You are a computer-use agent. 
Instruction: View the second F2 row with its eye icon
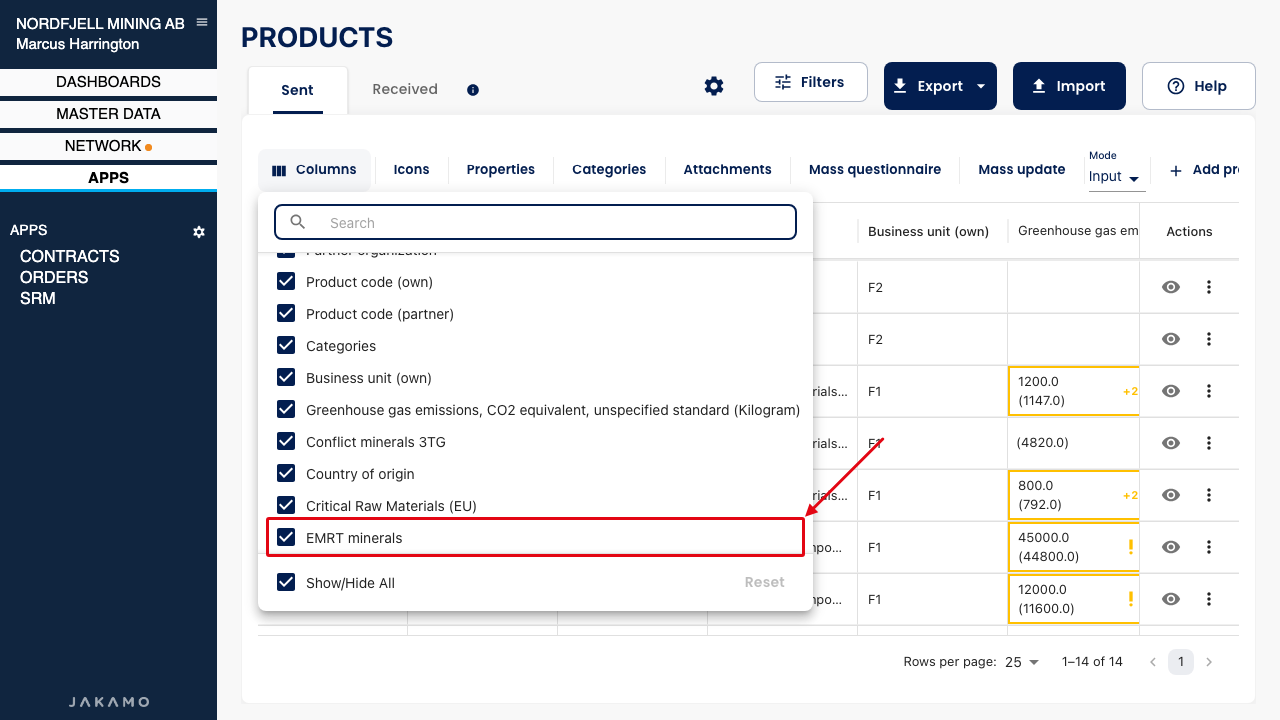[x=1171, y=339]
